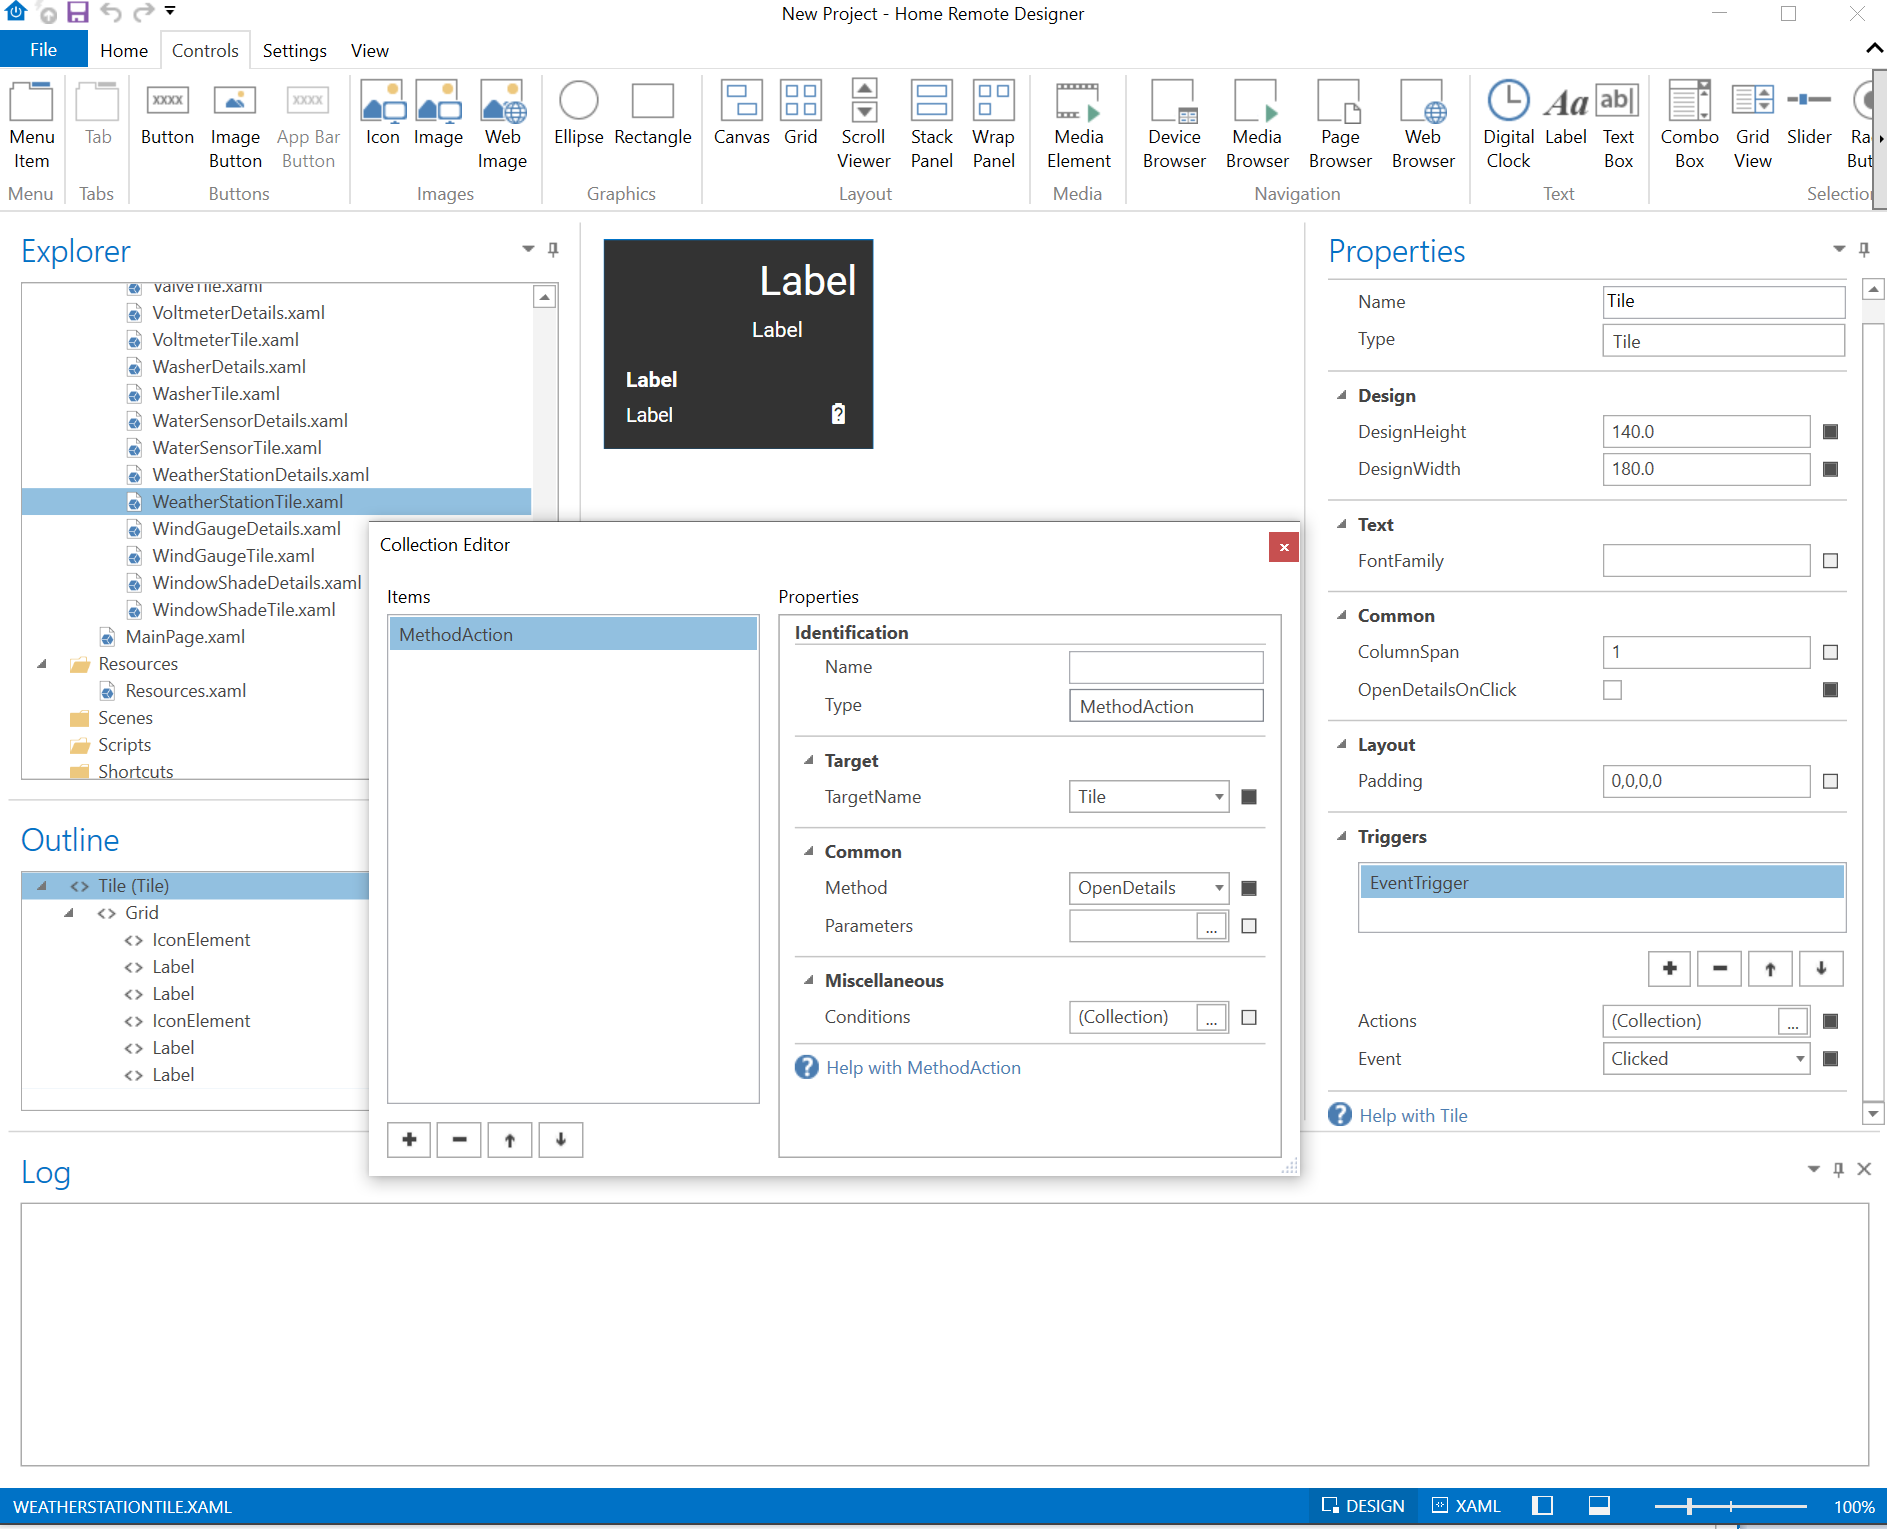
Task: Switch to the Settings ribbon tab
Action: click(x=294, y=50)
